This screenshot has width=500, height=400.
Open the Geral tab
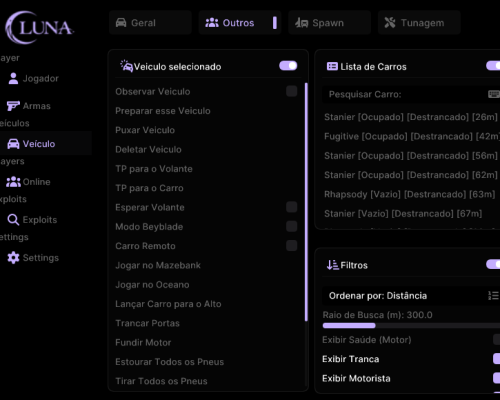[x=150, y=23]
